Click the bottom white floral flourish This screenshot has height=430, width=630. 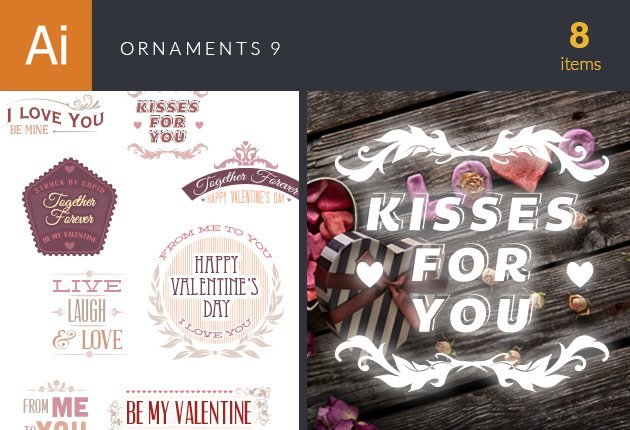click(472, 363)
